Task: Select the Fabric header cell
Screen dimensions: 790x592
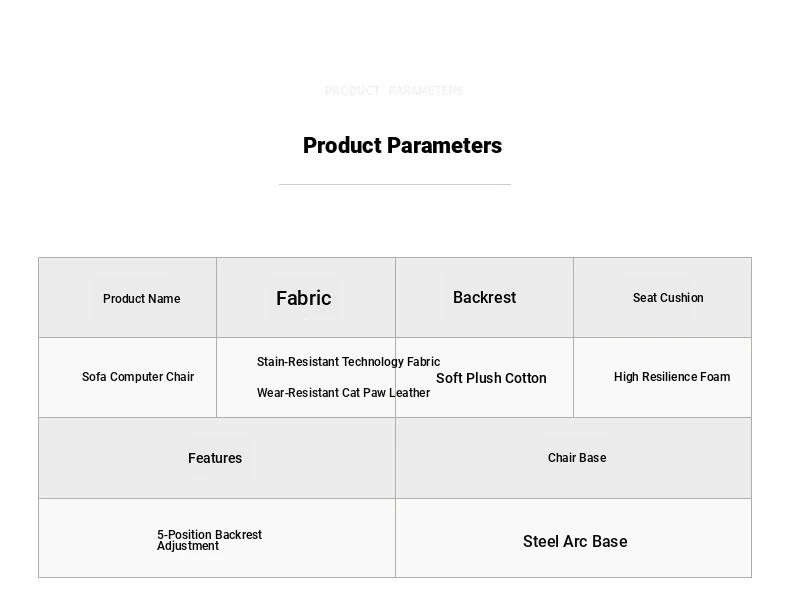Action: click(x=306, y=298)
